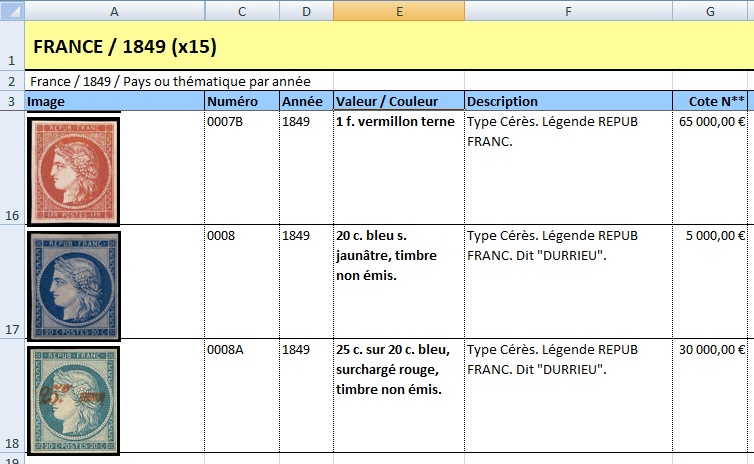
Task: Select cell with number 0007B
Action: click(242, 168)
